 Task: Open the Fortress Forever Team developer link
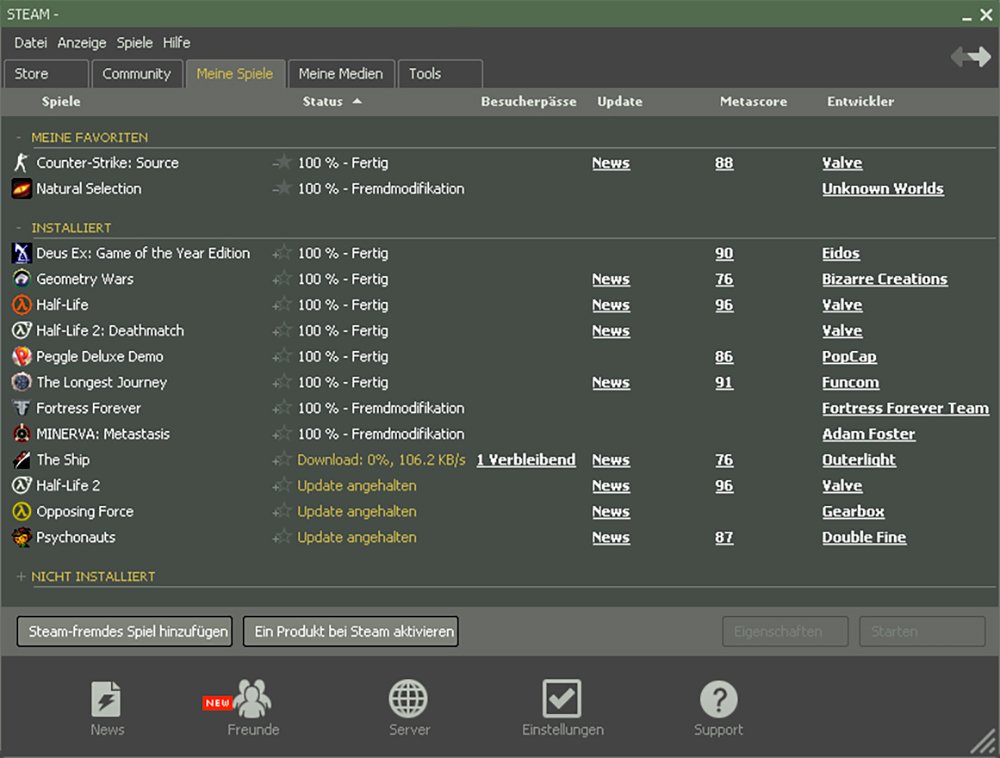905,408
